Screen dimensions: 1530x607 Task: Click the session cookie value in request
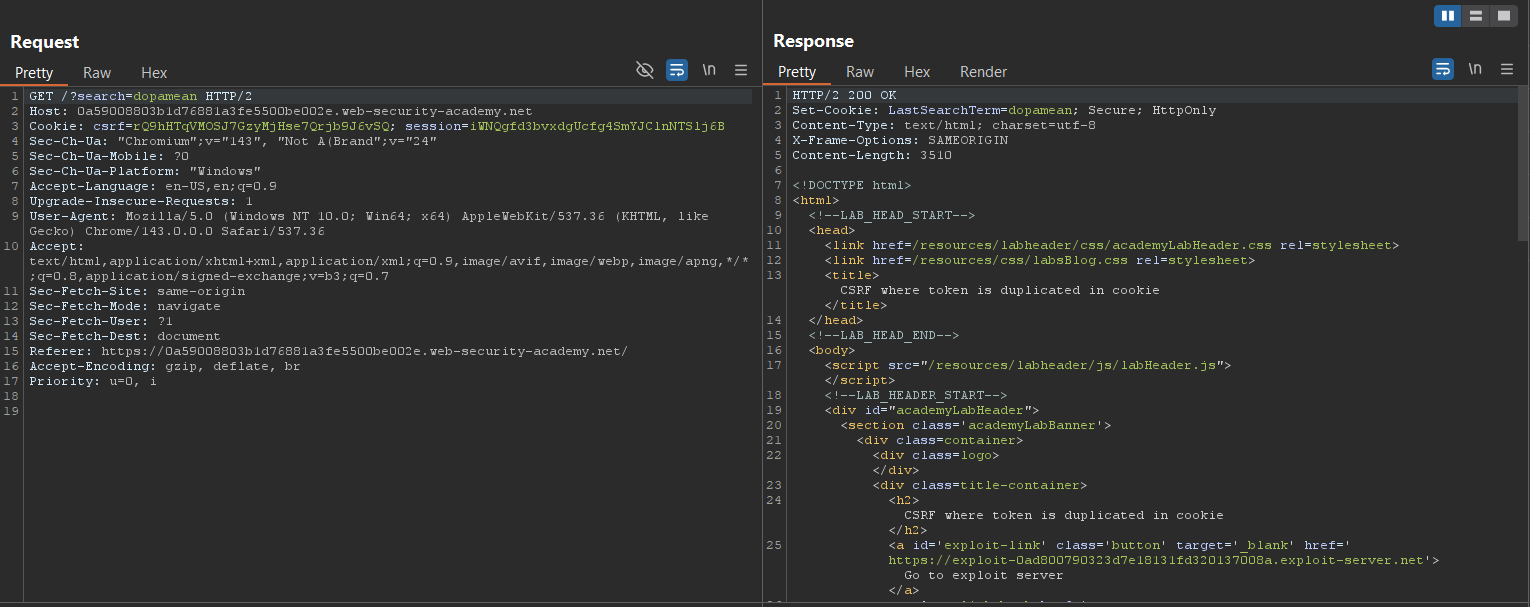[x=597, y=126]
